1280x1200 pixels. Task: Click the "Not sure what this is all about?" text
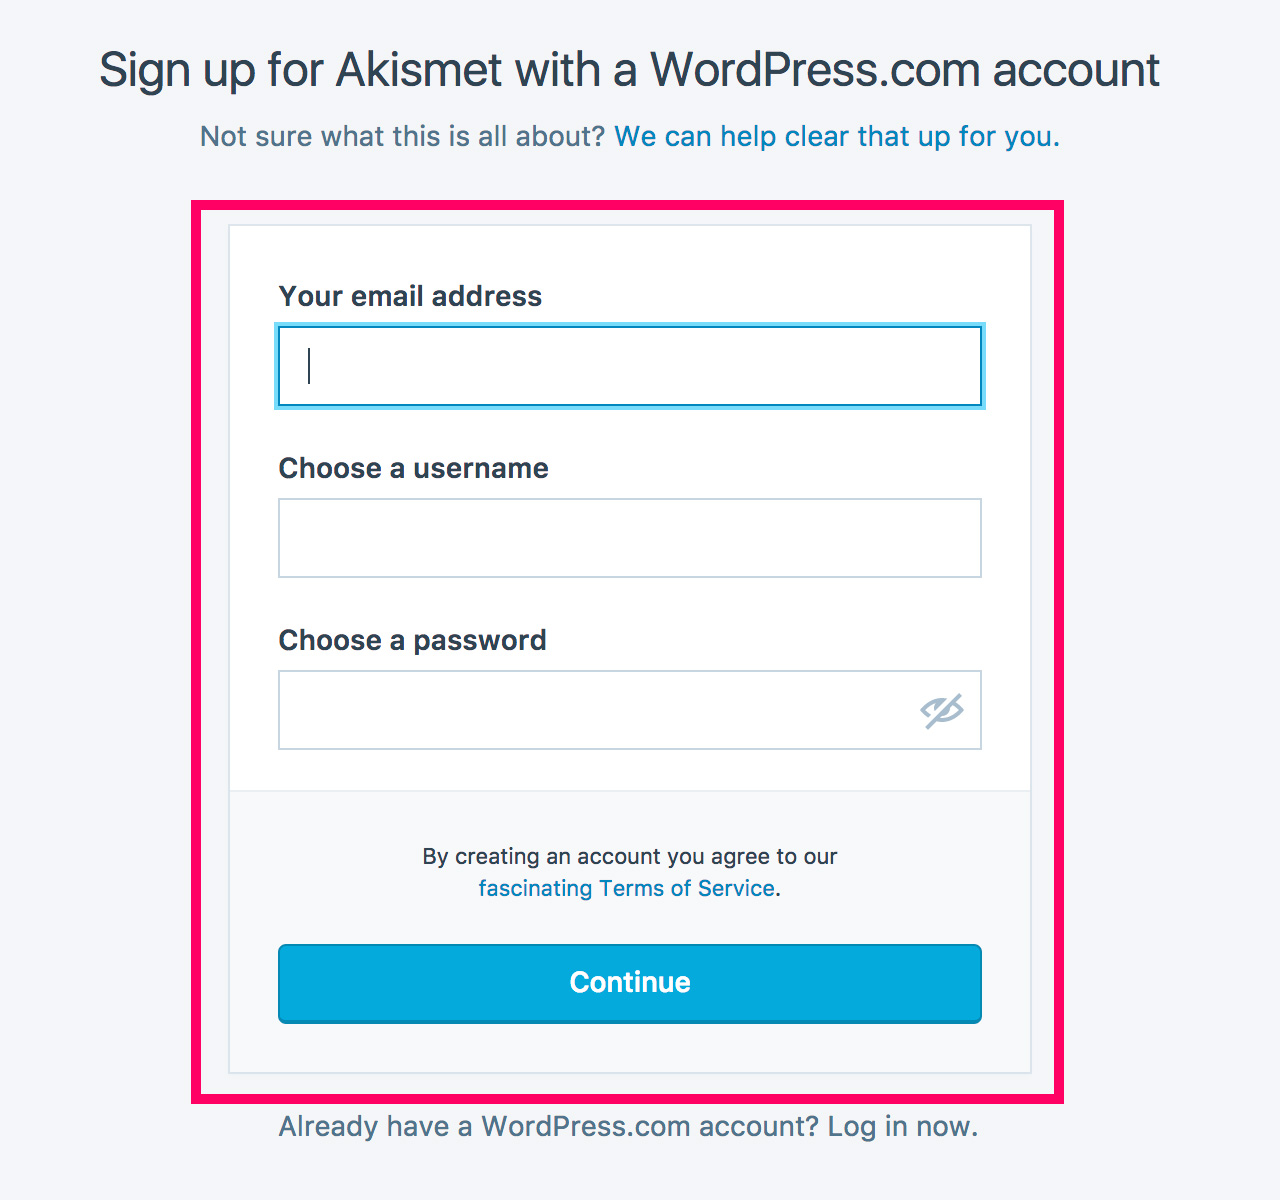click(402, 136)
